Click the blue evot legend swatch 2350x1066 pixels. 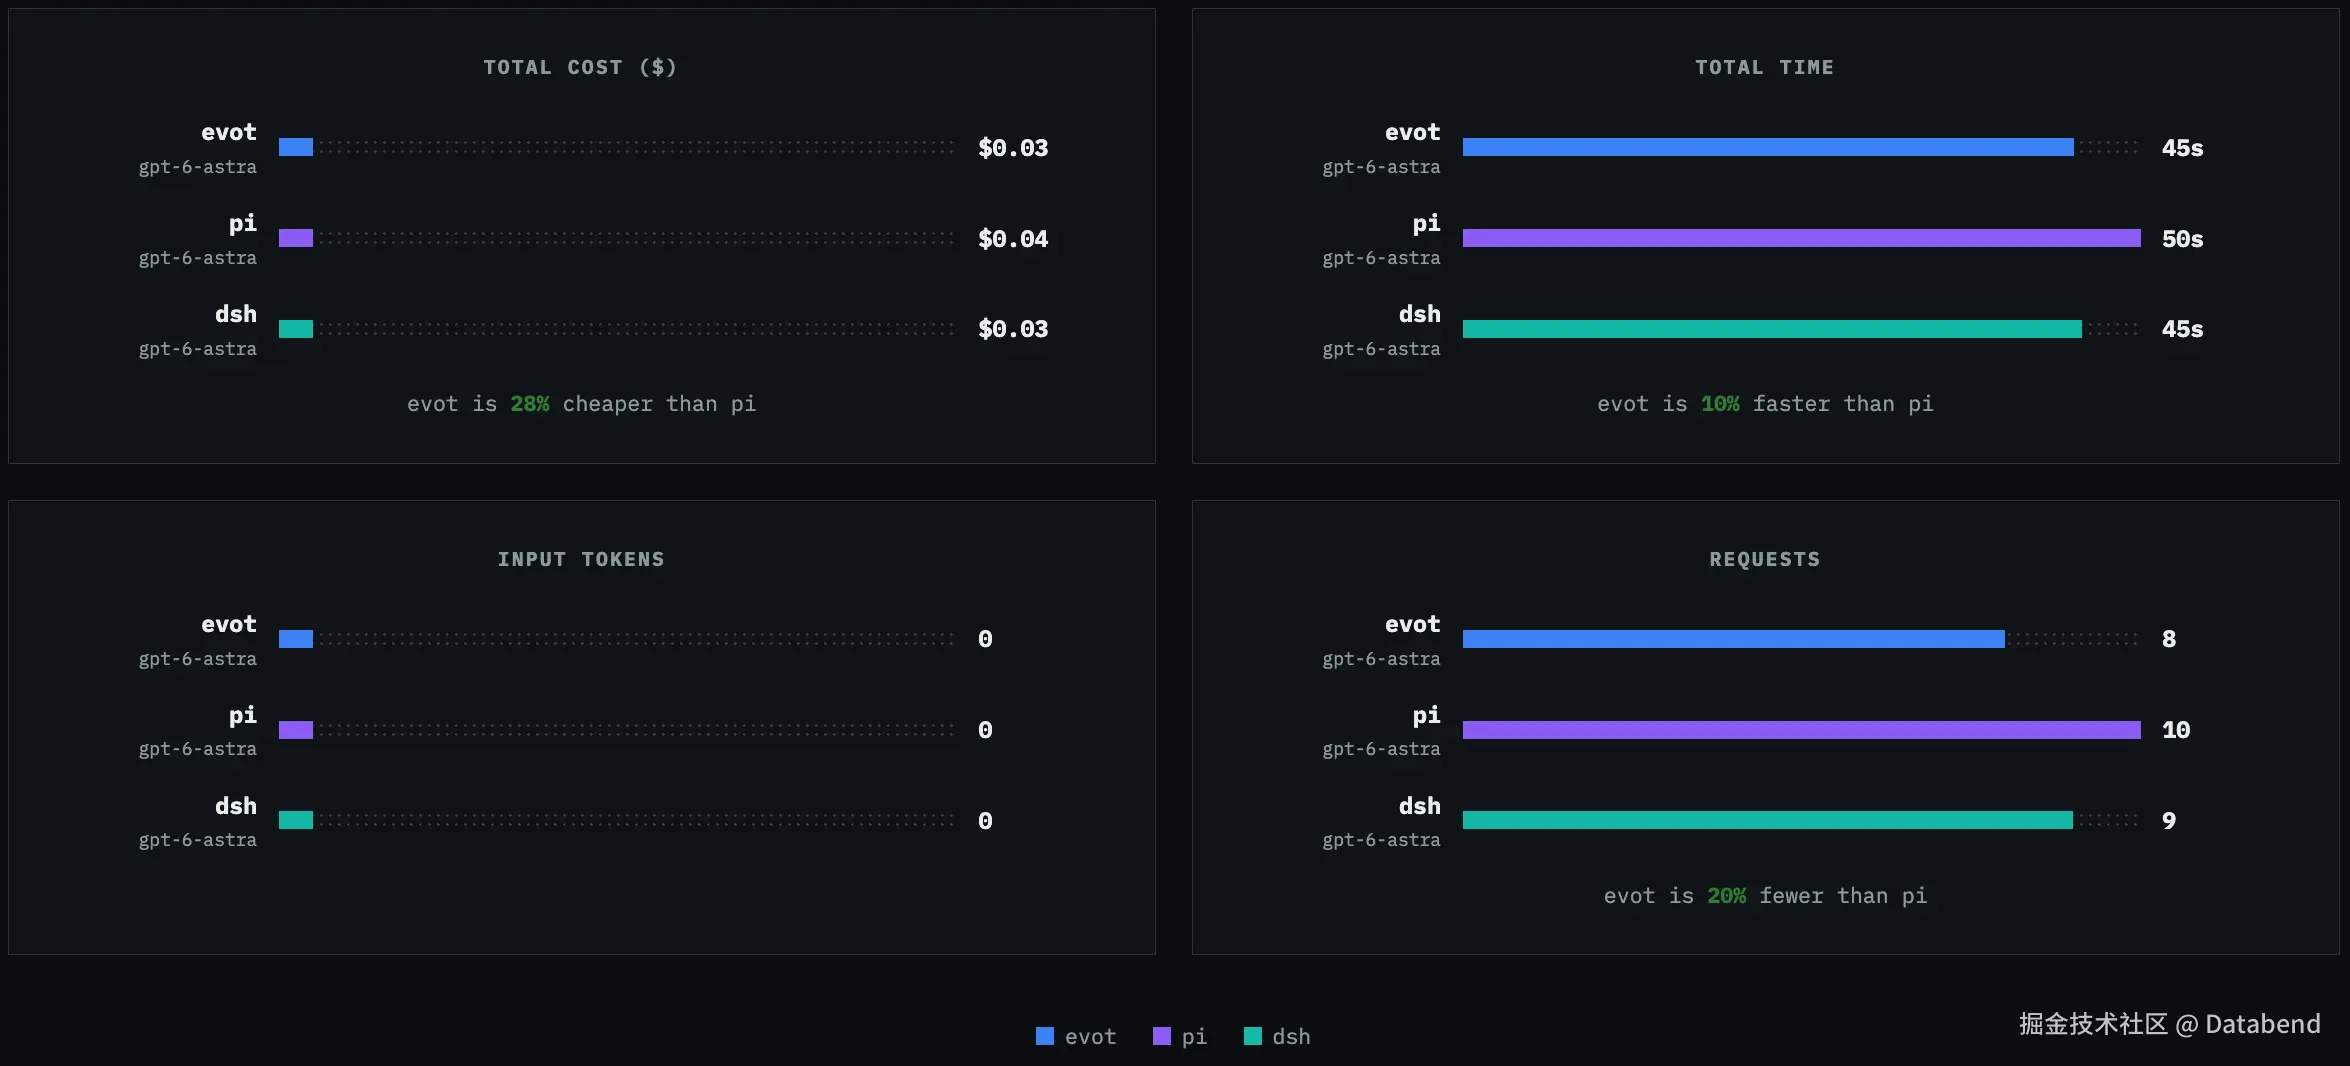point(1045,1036)
